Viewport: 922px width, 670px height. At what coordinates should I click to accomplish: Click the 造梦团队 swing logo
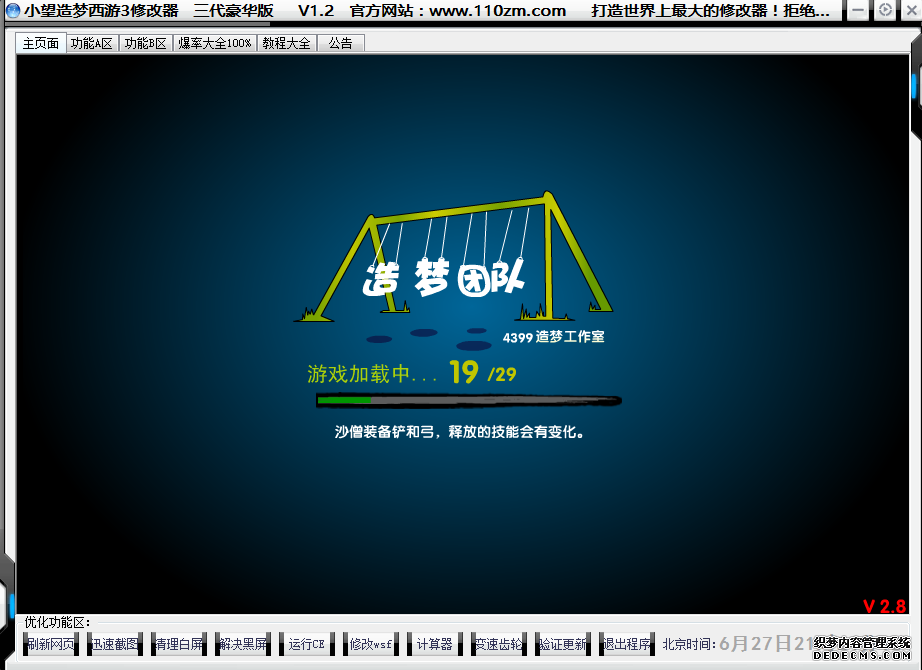[x=453, y=257]
